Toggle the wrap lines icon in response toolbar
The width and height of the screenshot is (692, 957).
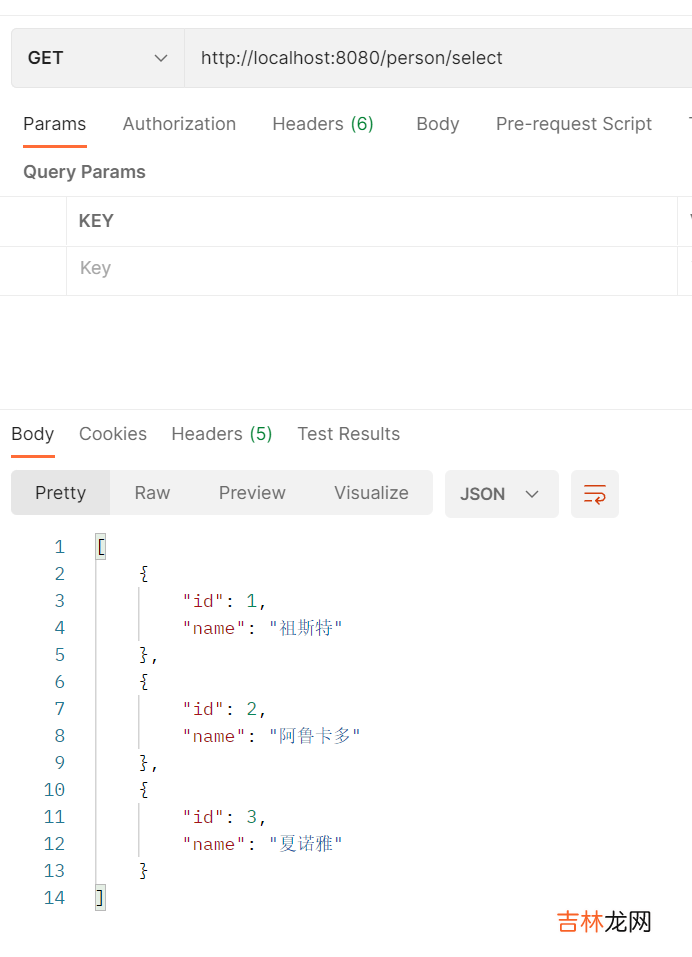click(x=595, y=494)
